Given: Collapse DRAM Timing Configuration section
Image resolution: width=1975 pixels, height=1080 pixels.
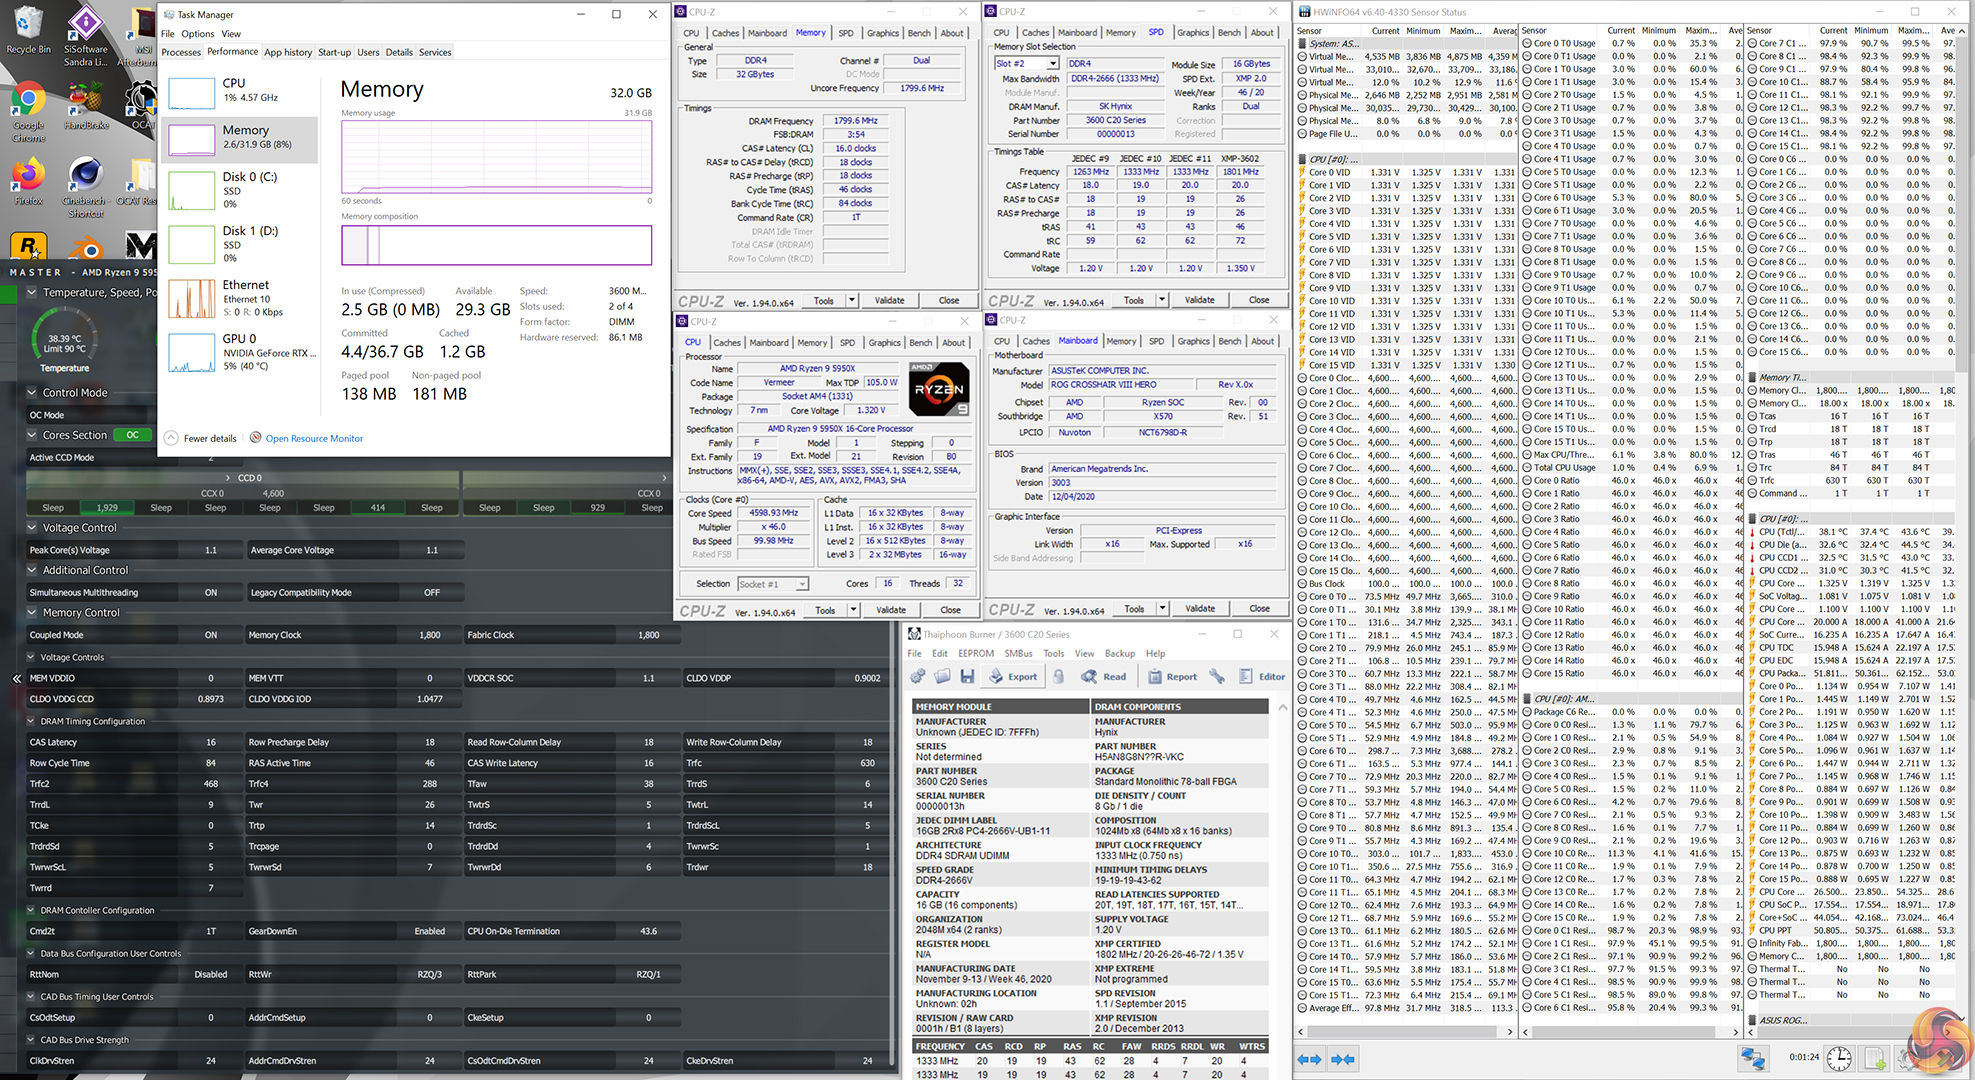Looking at the screenshot, I should coord(31,721).
